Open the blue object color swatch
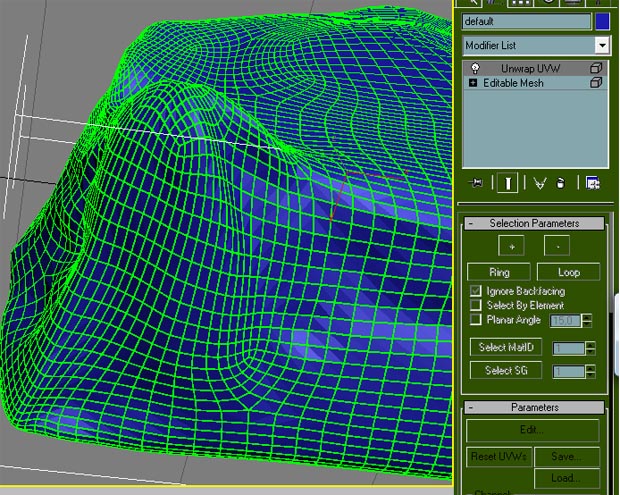Screen dimensions: 620x495 pyautogui.click(x=602, y=21)
